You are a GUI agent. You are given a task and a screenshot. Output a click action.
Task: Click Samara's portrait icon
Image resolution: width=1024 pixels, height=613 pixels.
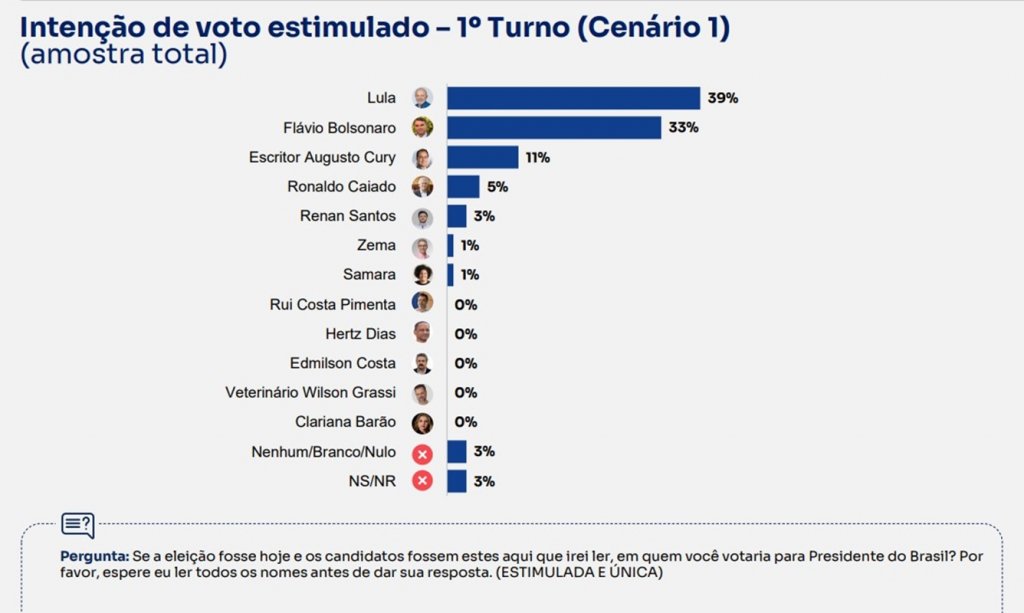423,275
